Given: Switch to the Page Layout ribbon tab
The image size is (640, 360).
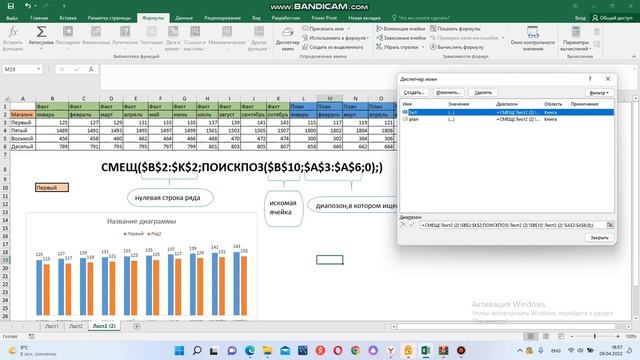Looking at the screenshot, I should pyautogui.click(x=109, y=18).
